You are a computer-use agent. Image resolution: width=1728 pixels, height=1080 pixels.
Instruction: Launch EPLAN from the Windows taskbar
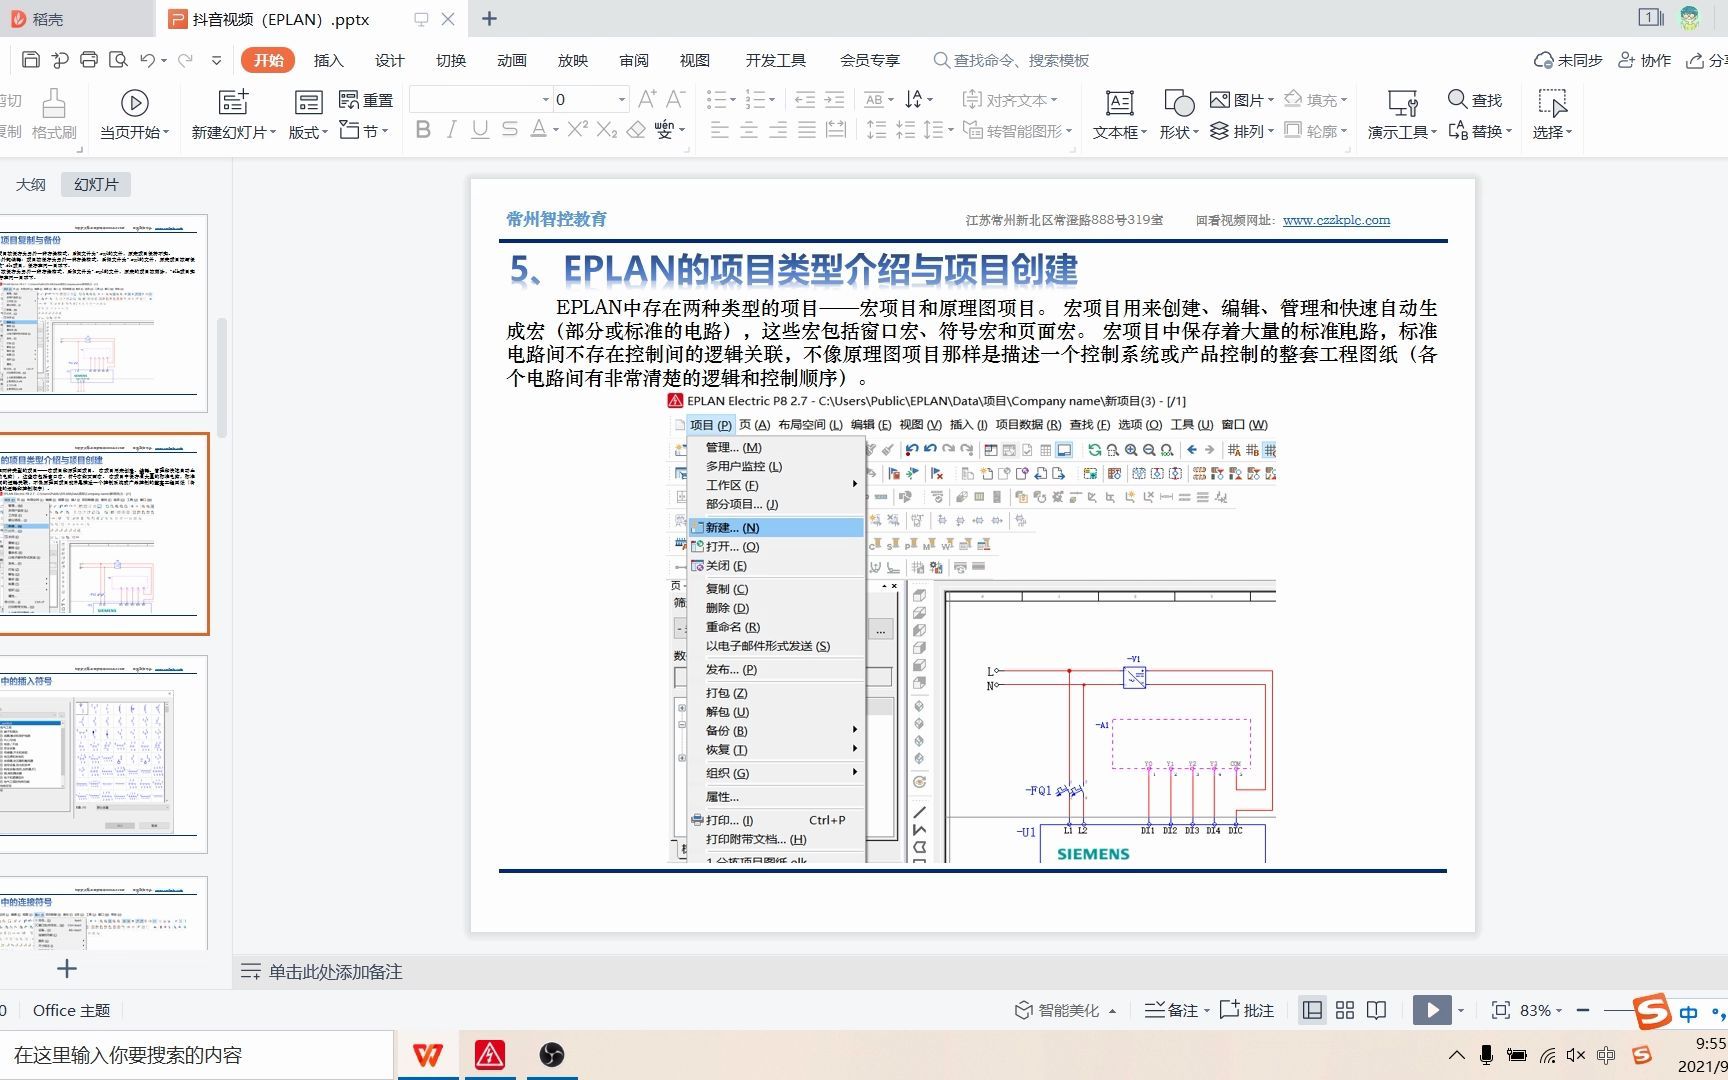489,1055
